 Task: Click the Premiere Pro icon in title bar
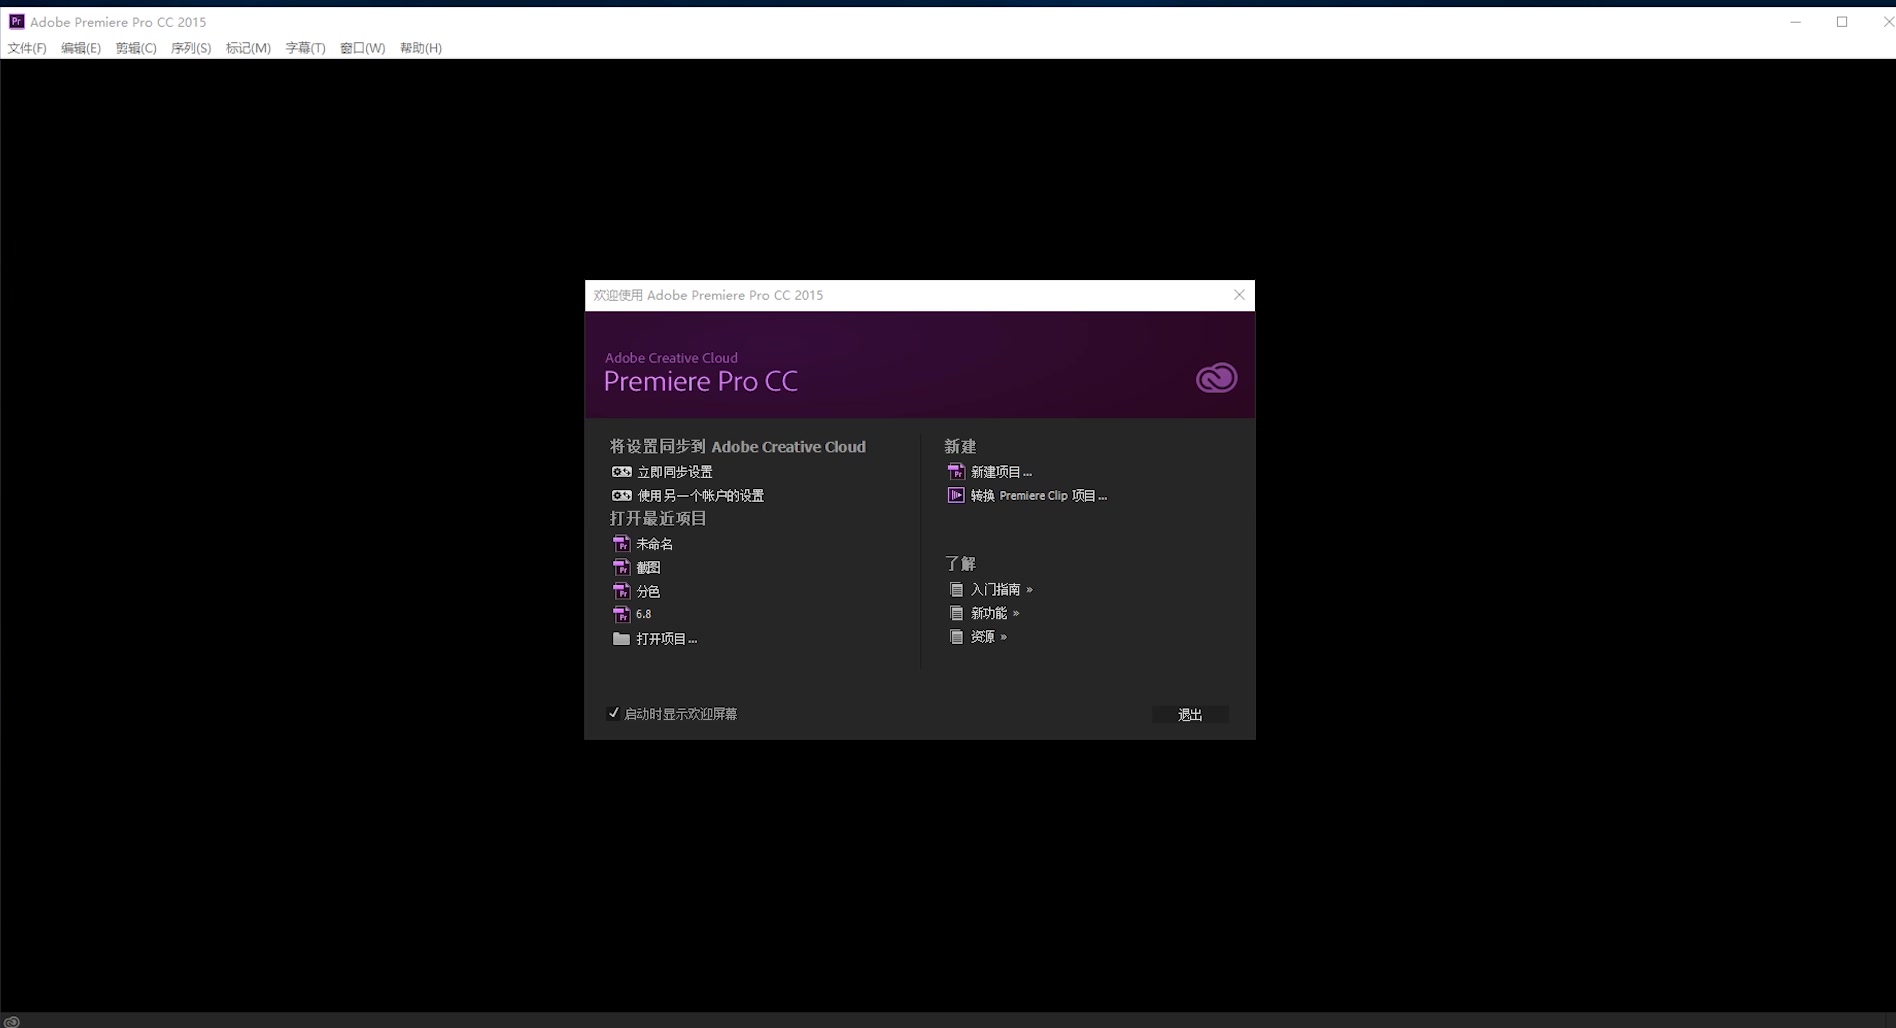16,21
